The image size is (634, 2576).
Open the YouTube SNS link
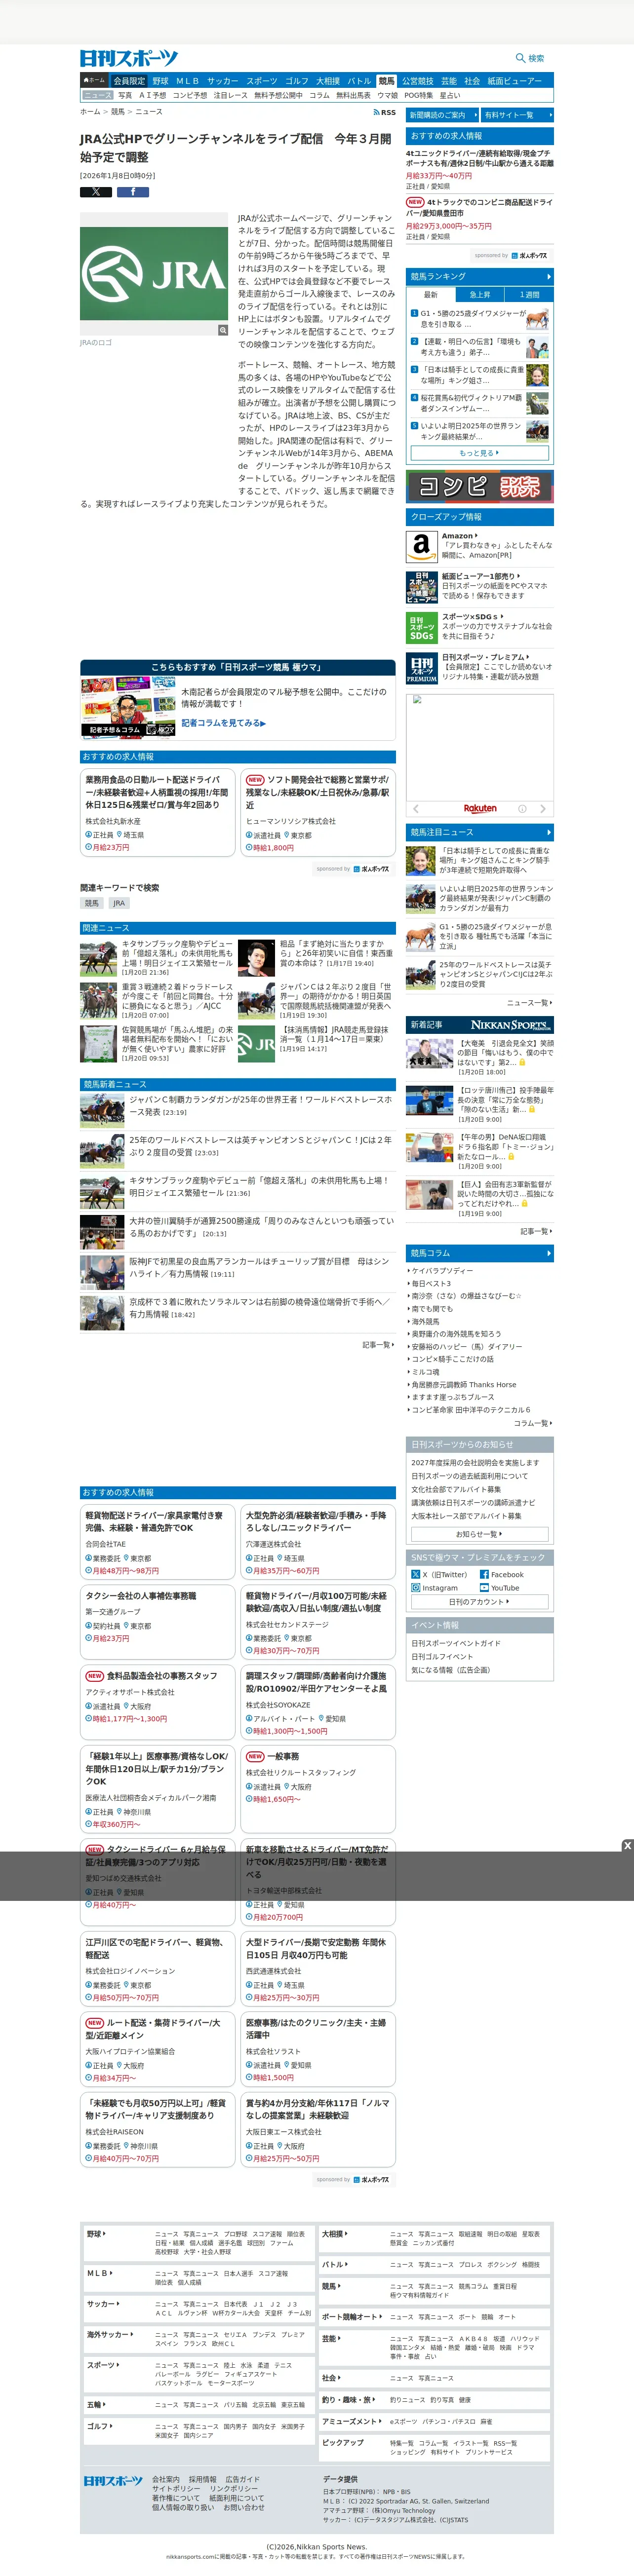(x=500, y=1587)
